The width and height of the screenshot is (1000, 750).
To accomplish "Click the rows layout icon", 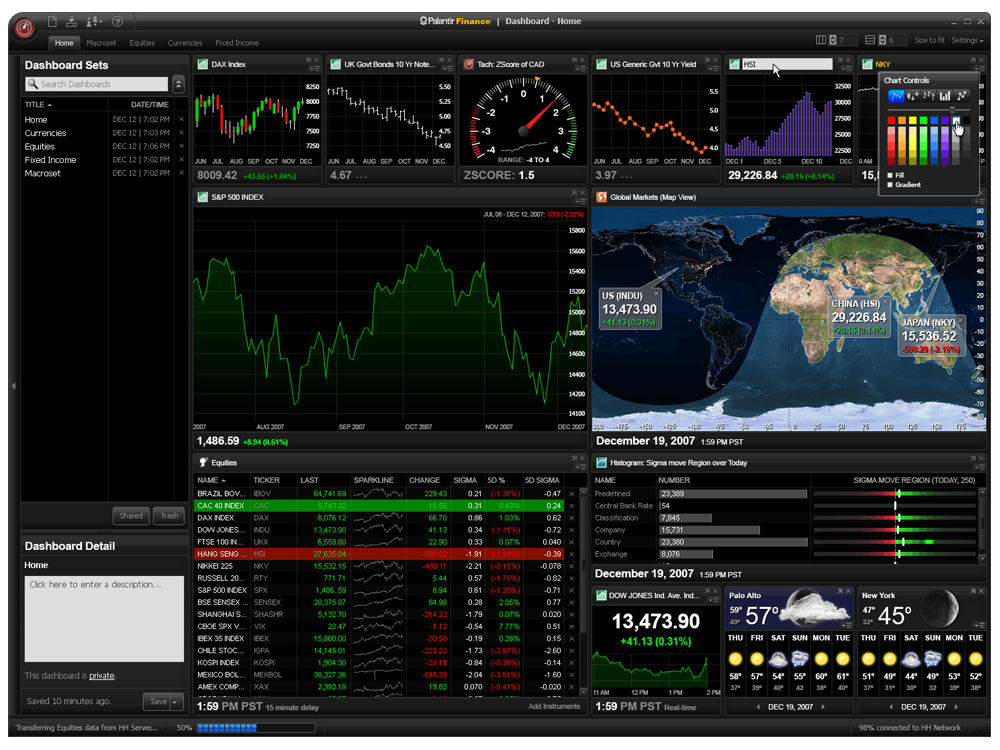I will coord(870,40).
